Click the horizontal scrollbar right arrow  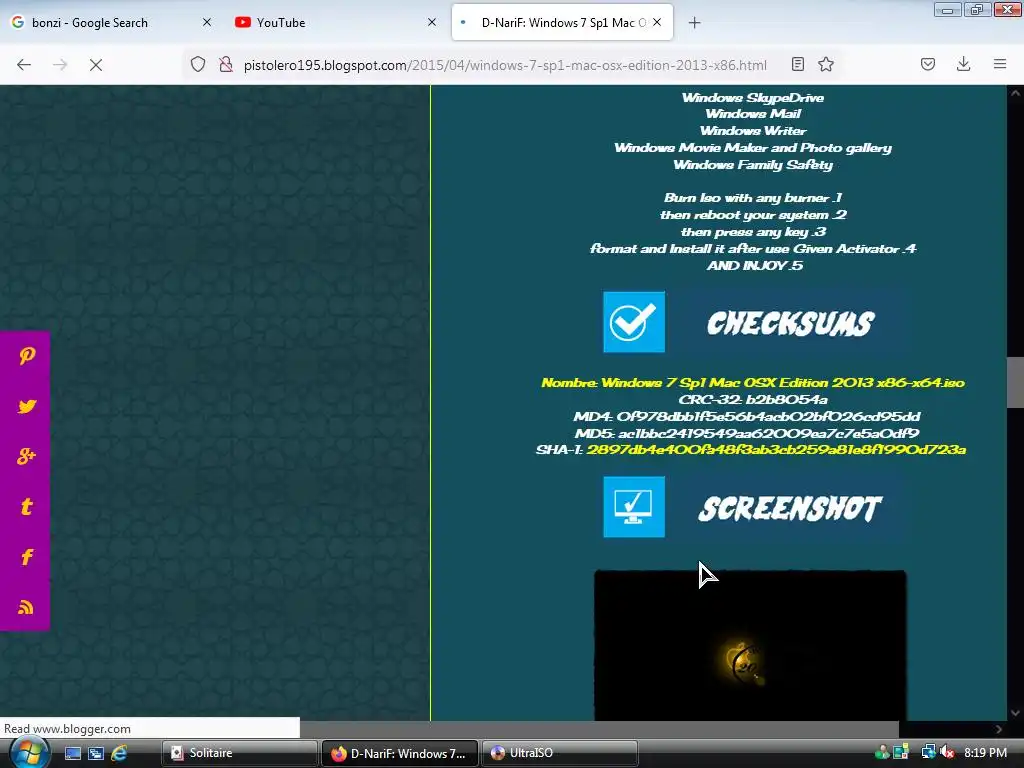[999, 729]
